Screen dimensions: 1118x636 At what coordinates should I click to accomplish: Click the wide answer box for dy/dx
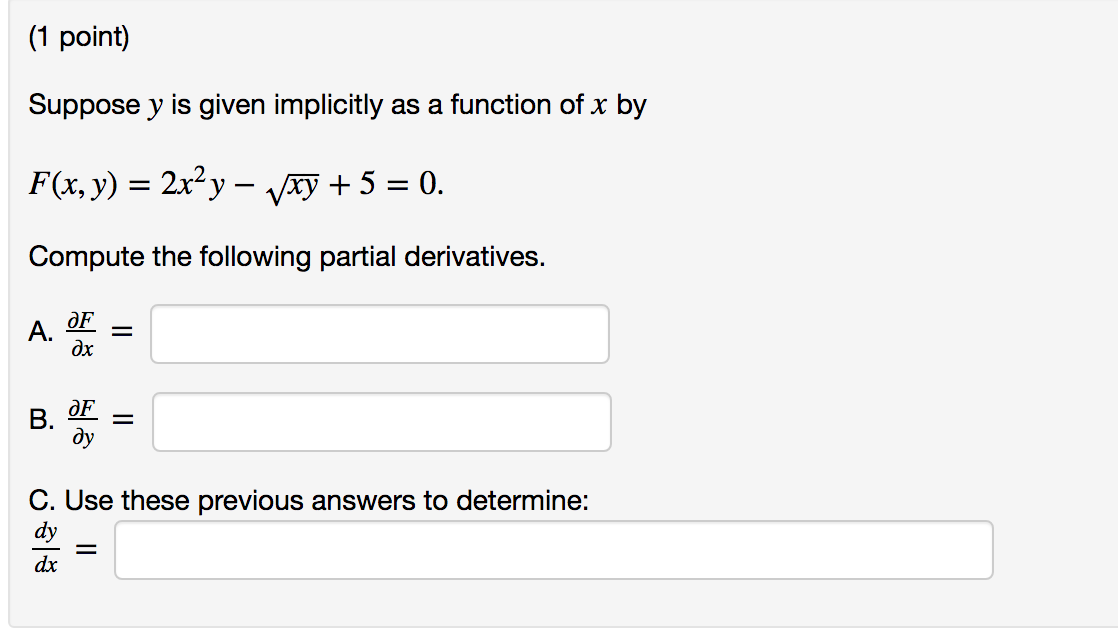click(x=553, y=549)
